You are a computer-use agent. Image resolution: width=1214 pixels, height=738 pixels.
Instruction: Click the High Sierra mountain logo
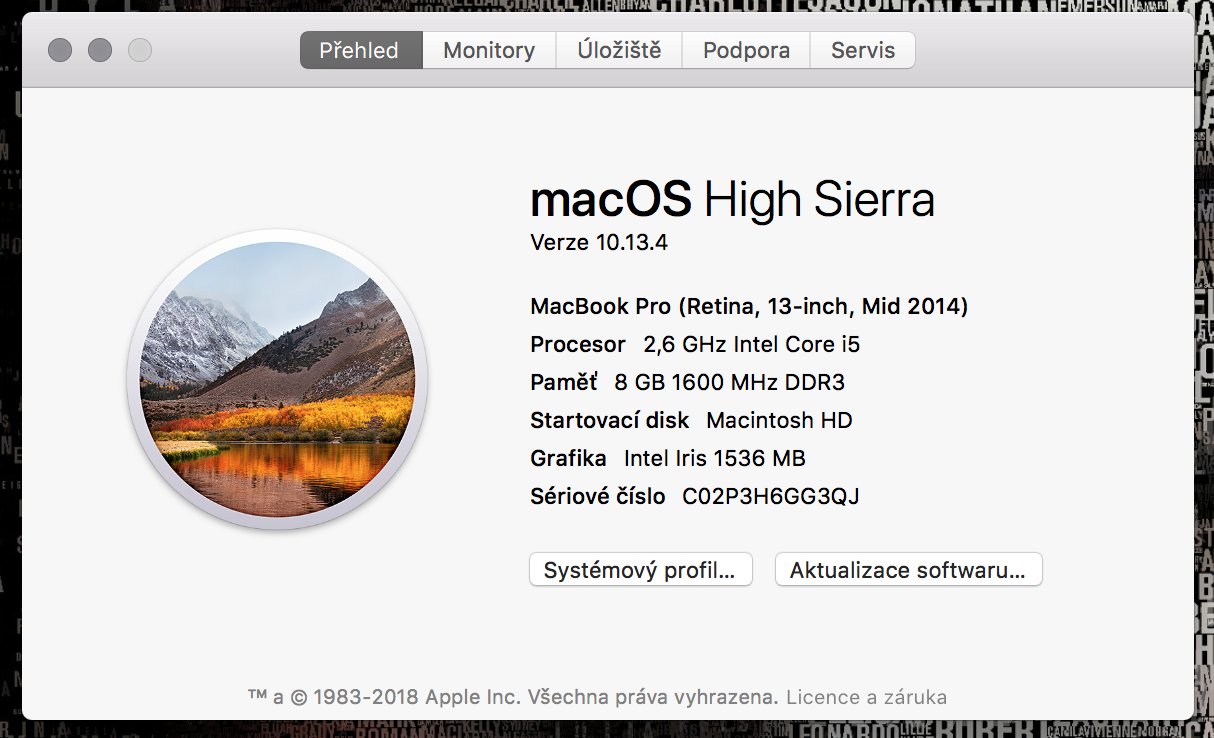(277, 380)
